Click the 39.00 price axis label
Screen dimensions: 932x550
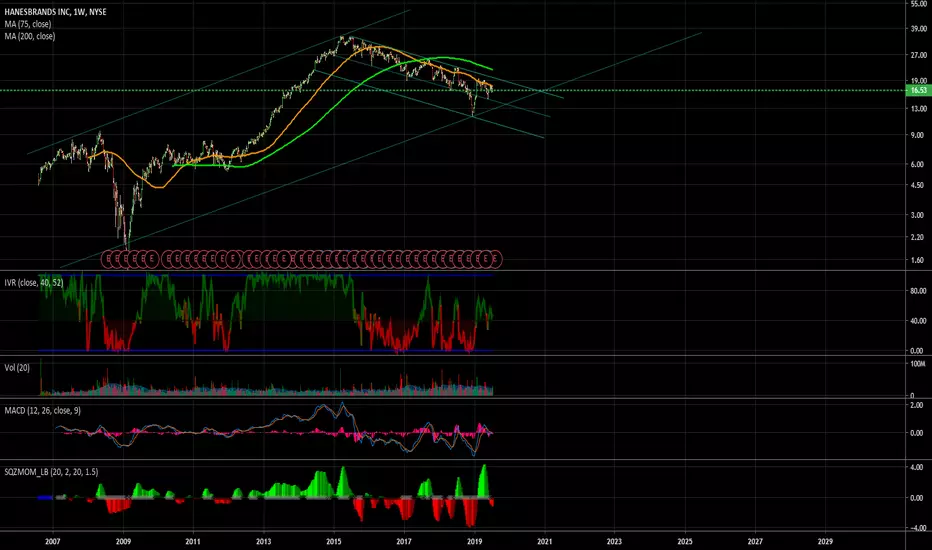click(918, 29)
